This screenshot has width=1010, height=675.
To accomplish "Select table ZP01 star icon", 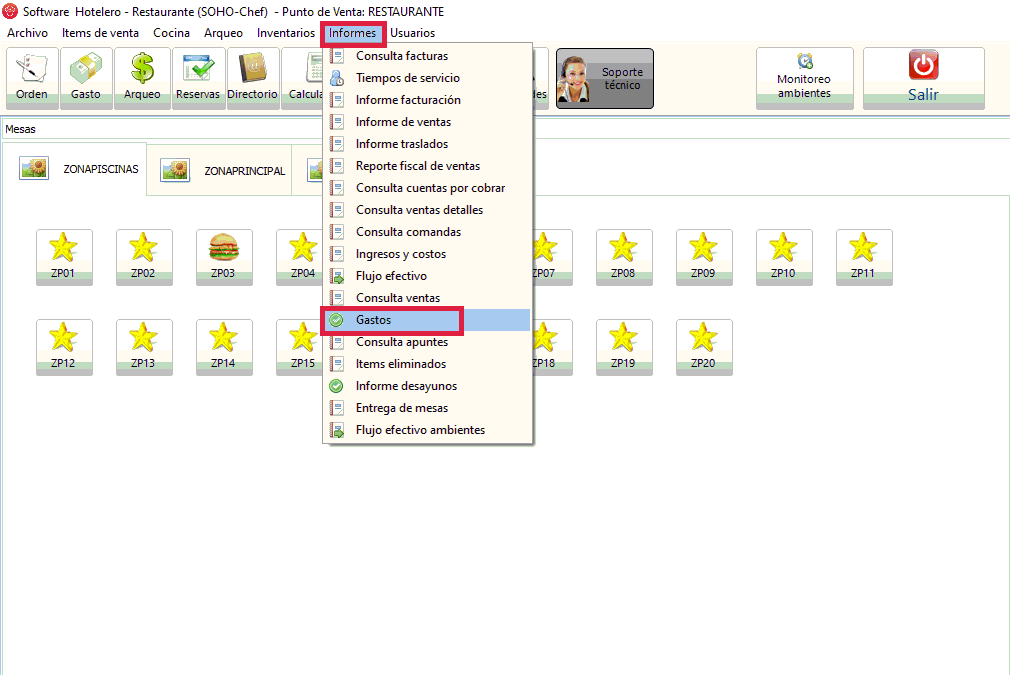I will click(x=63, y=257).
